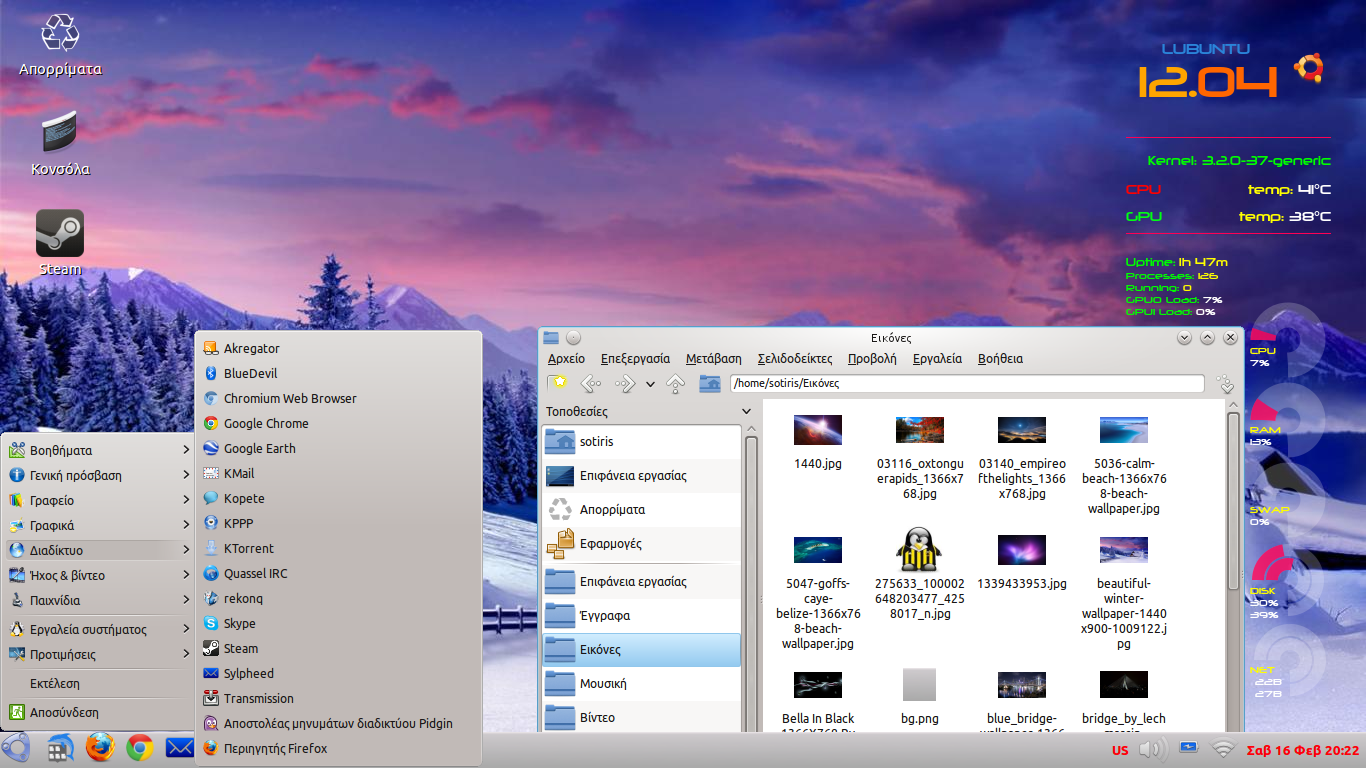Open the navigation history dropdown arrow
This screenshot has height=768, width=1366.
[650, 384]
